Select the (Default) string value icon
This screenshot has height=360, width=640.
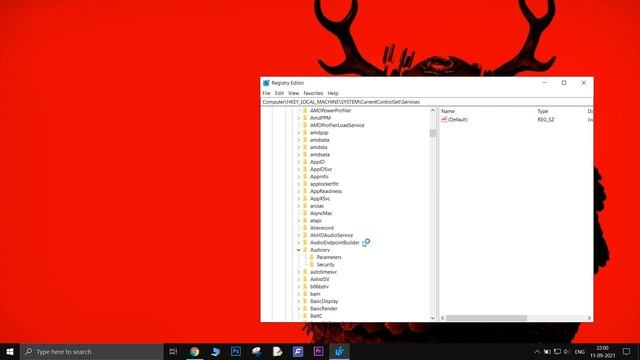coord(444,119)
